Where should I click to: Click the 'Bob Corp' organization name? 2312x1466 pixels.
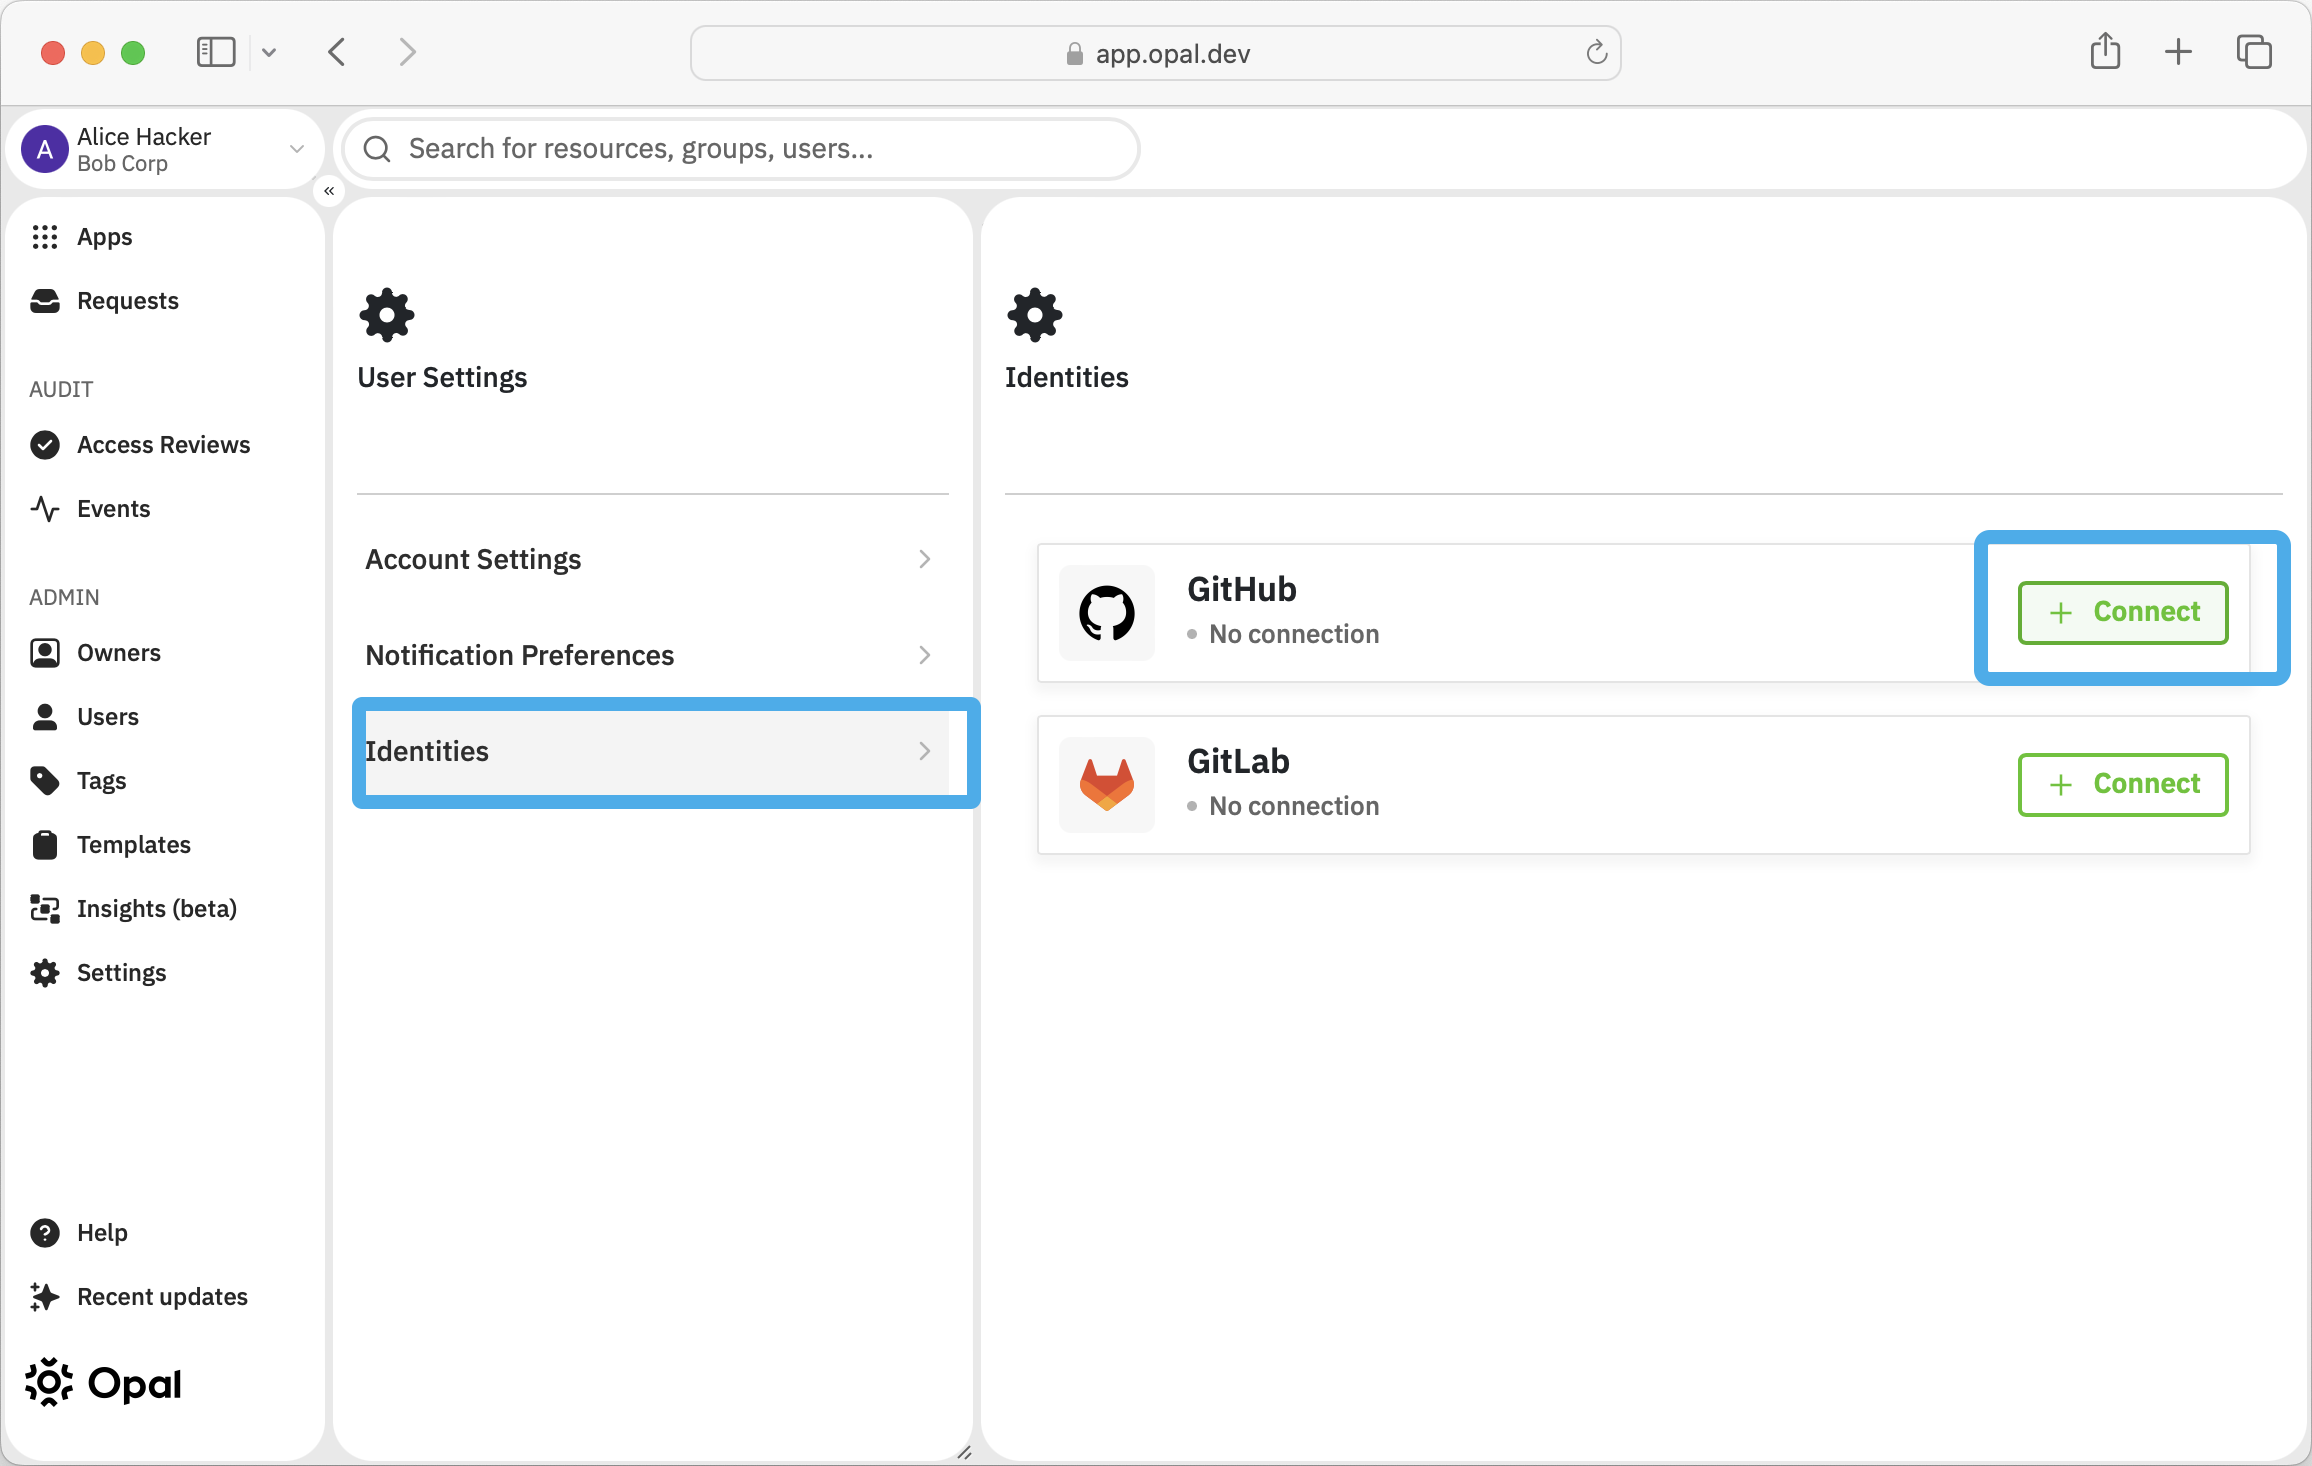(122, 164)
